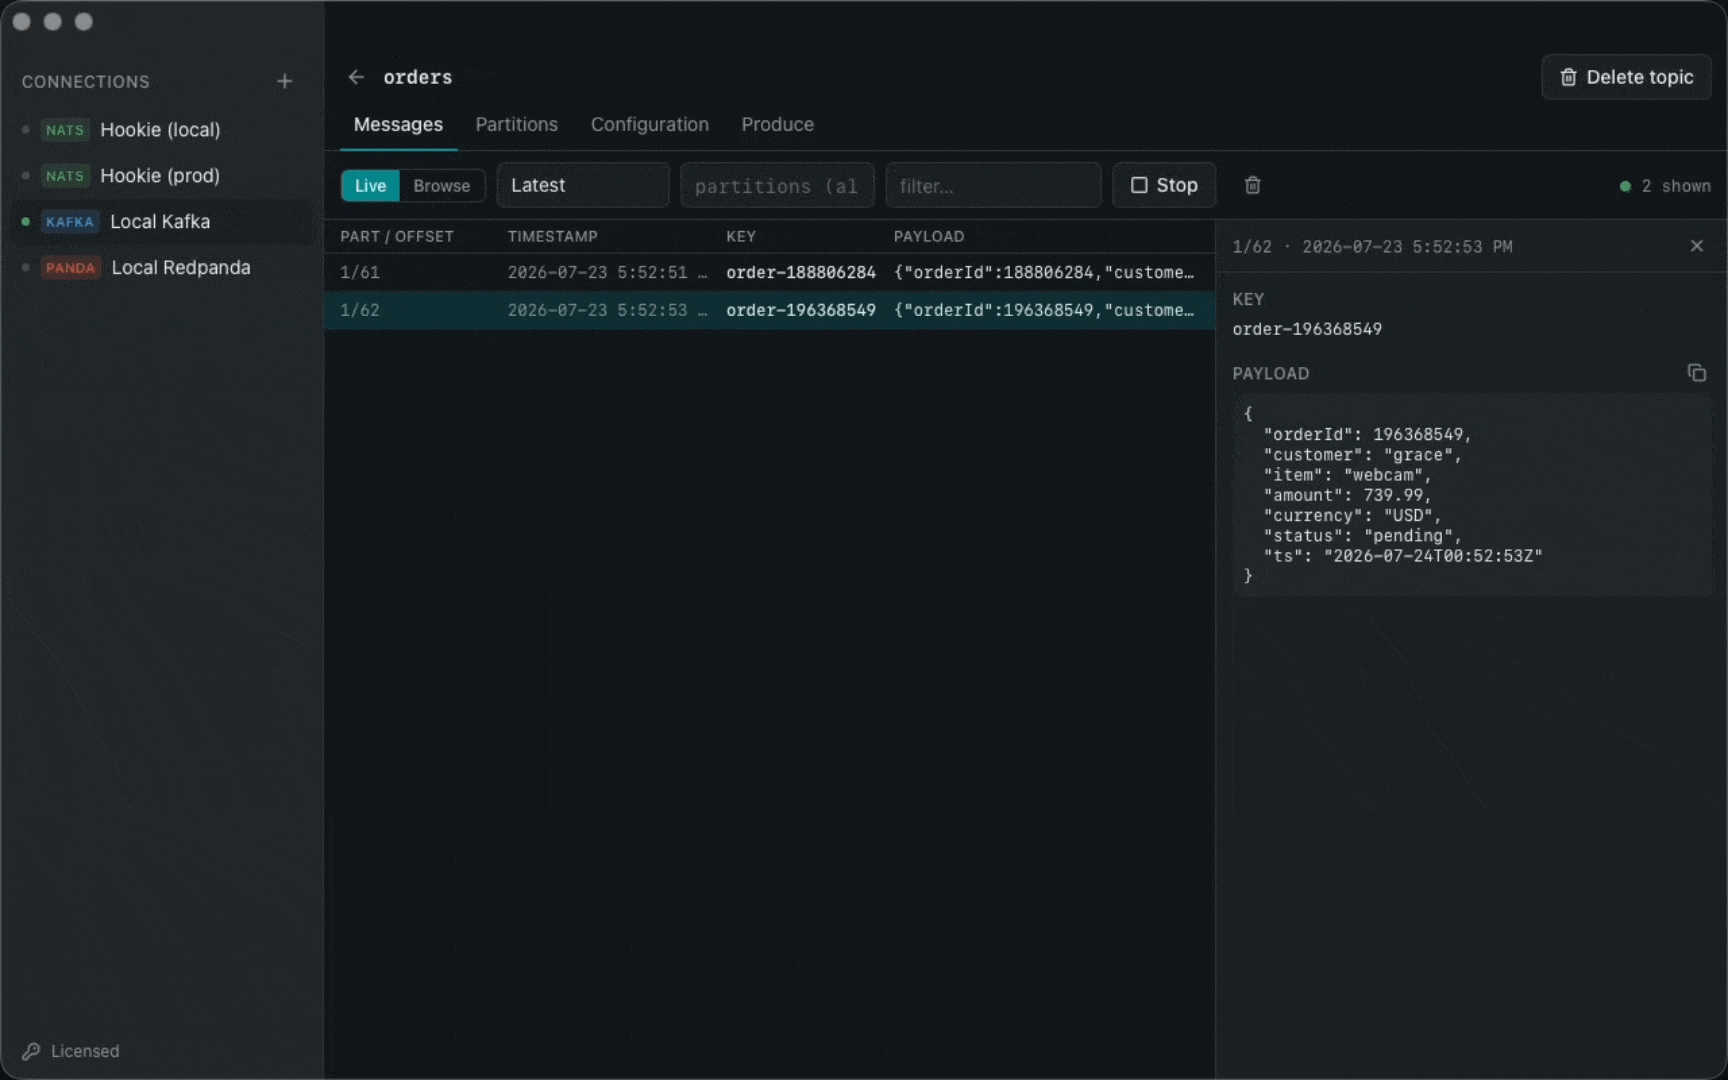The height and width of the screenshot is (1080, 1728).
Task: Click the "customer": "grace" payload line
Action: point(1362,455)
